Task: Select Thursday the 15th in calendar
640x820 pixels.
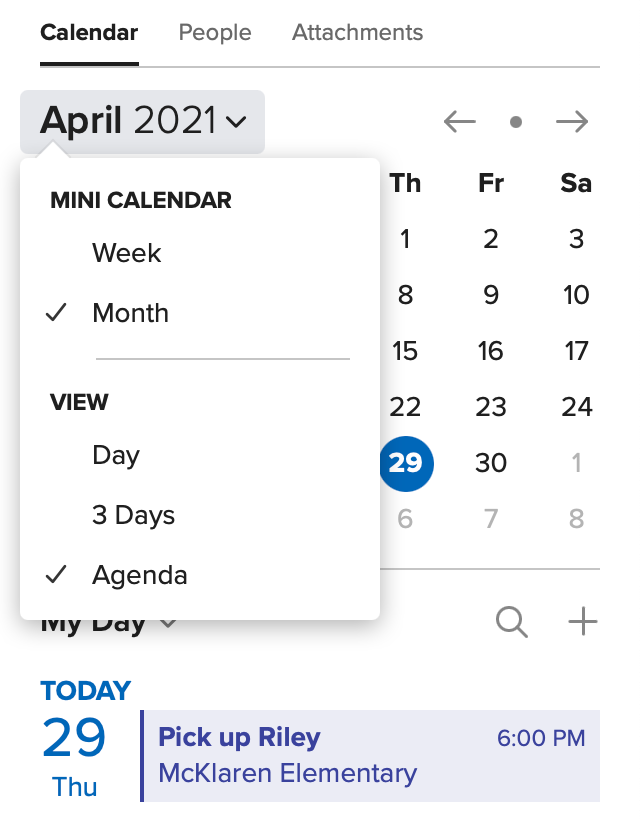Action: [405, 351]
